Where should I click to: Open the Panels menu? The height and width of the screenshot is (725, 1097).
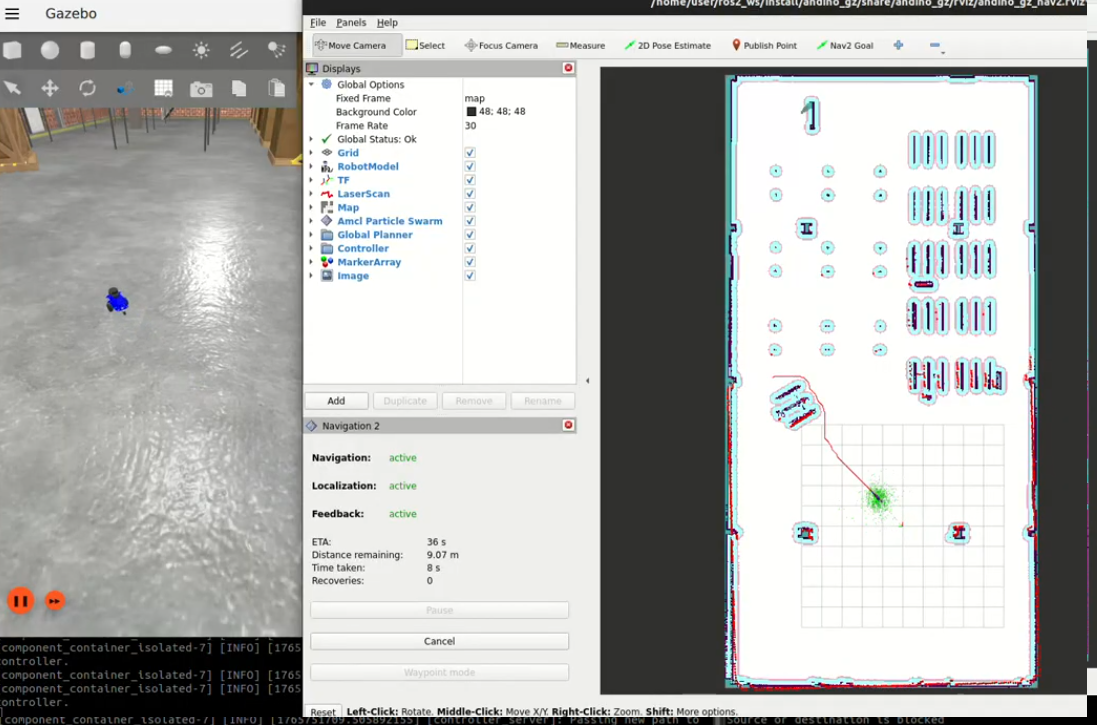351,22
